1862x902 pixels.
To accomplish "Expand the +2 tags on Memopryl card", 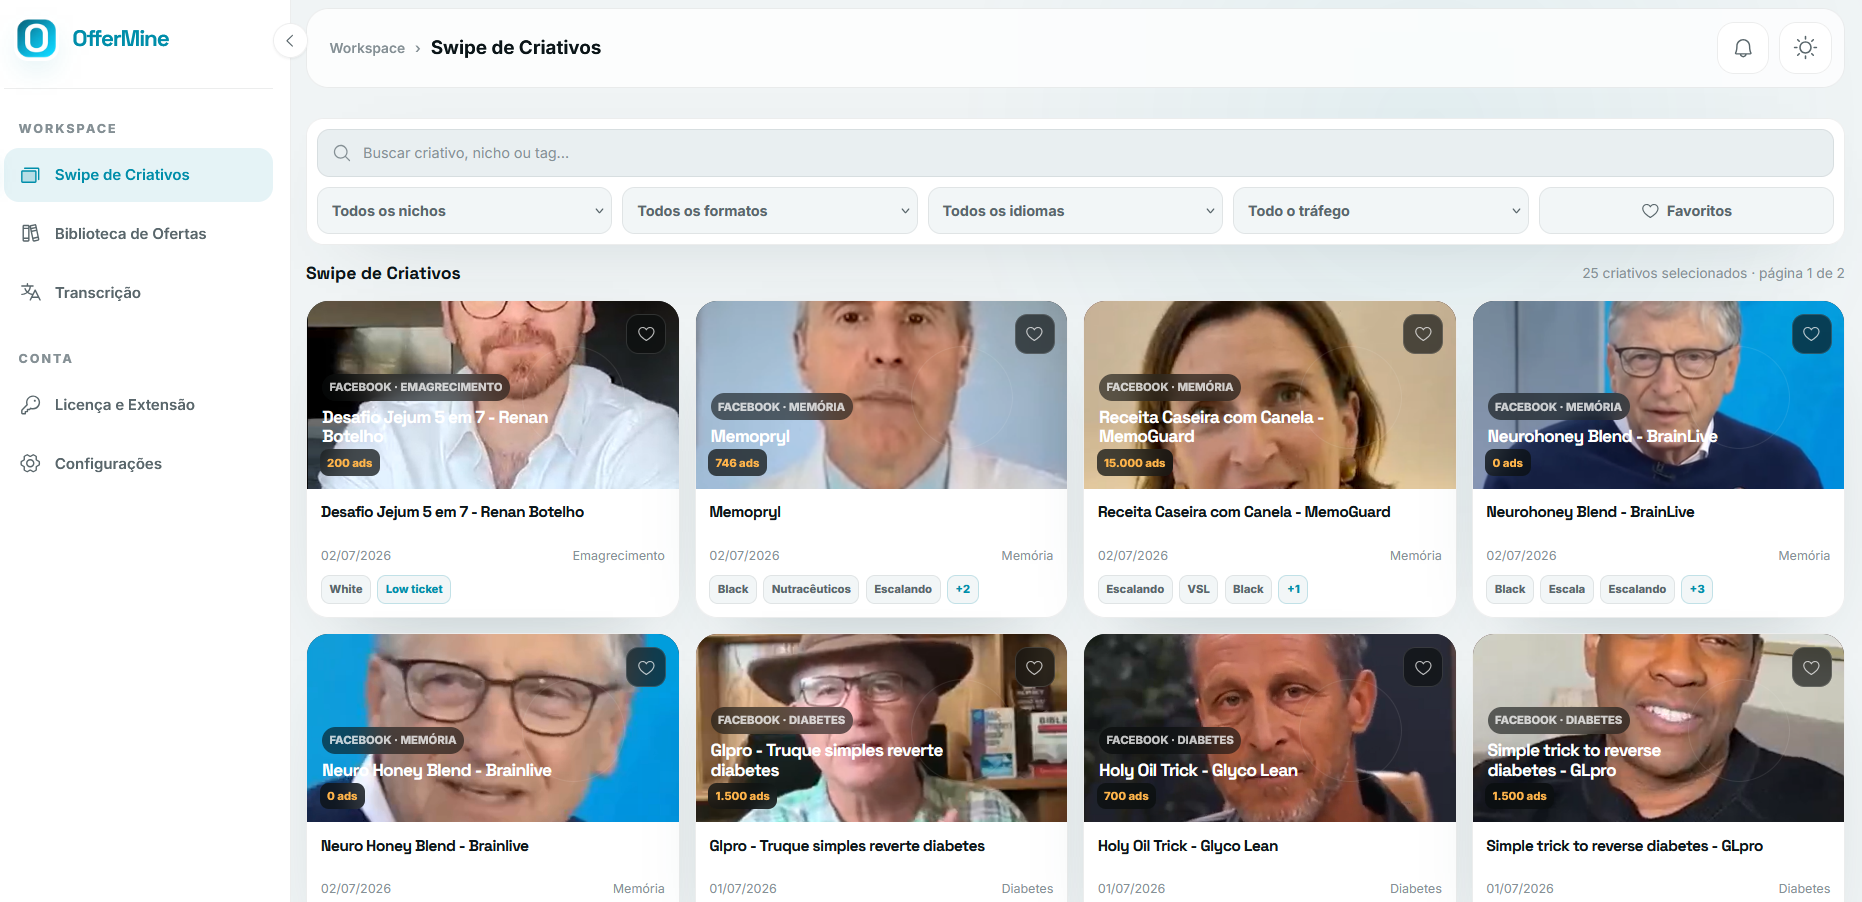I will click(x=963, y=589).
